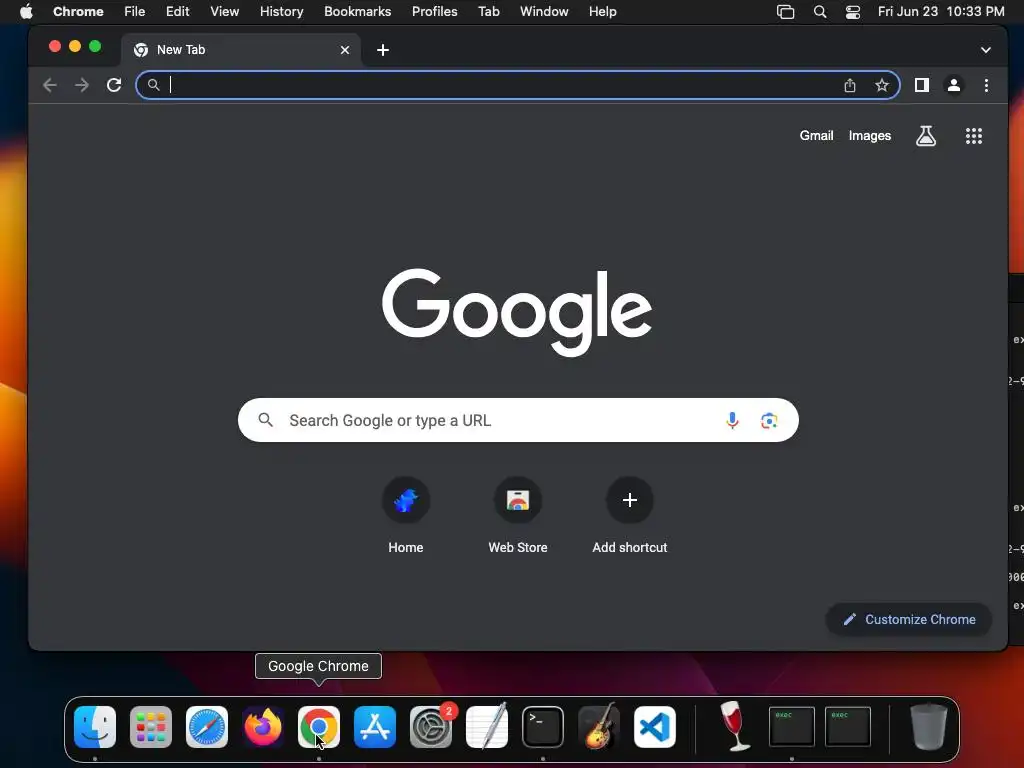Open Gmail link
1024x768 pixels.
pos(816,136)
